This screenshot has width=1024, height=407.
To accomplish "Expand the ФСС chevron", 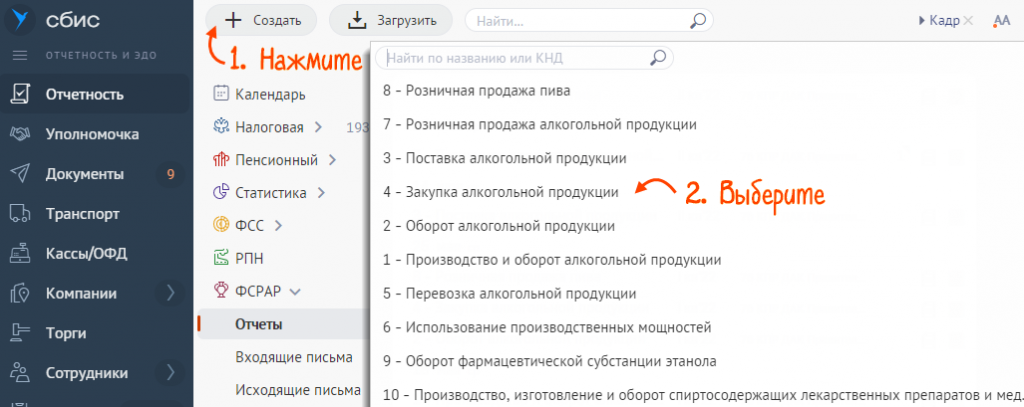I will point(278,226).
